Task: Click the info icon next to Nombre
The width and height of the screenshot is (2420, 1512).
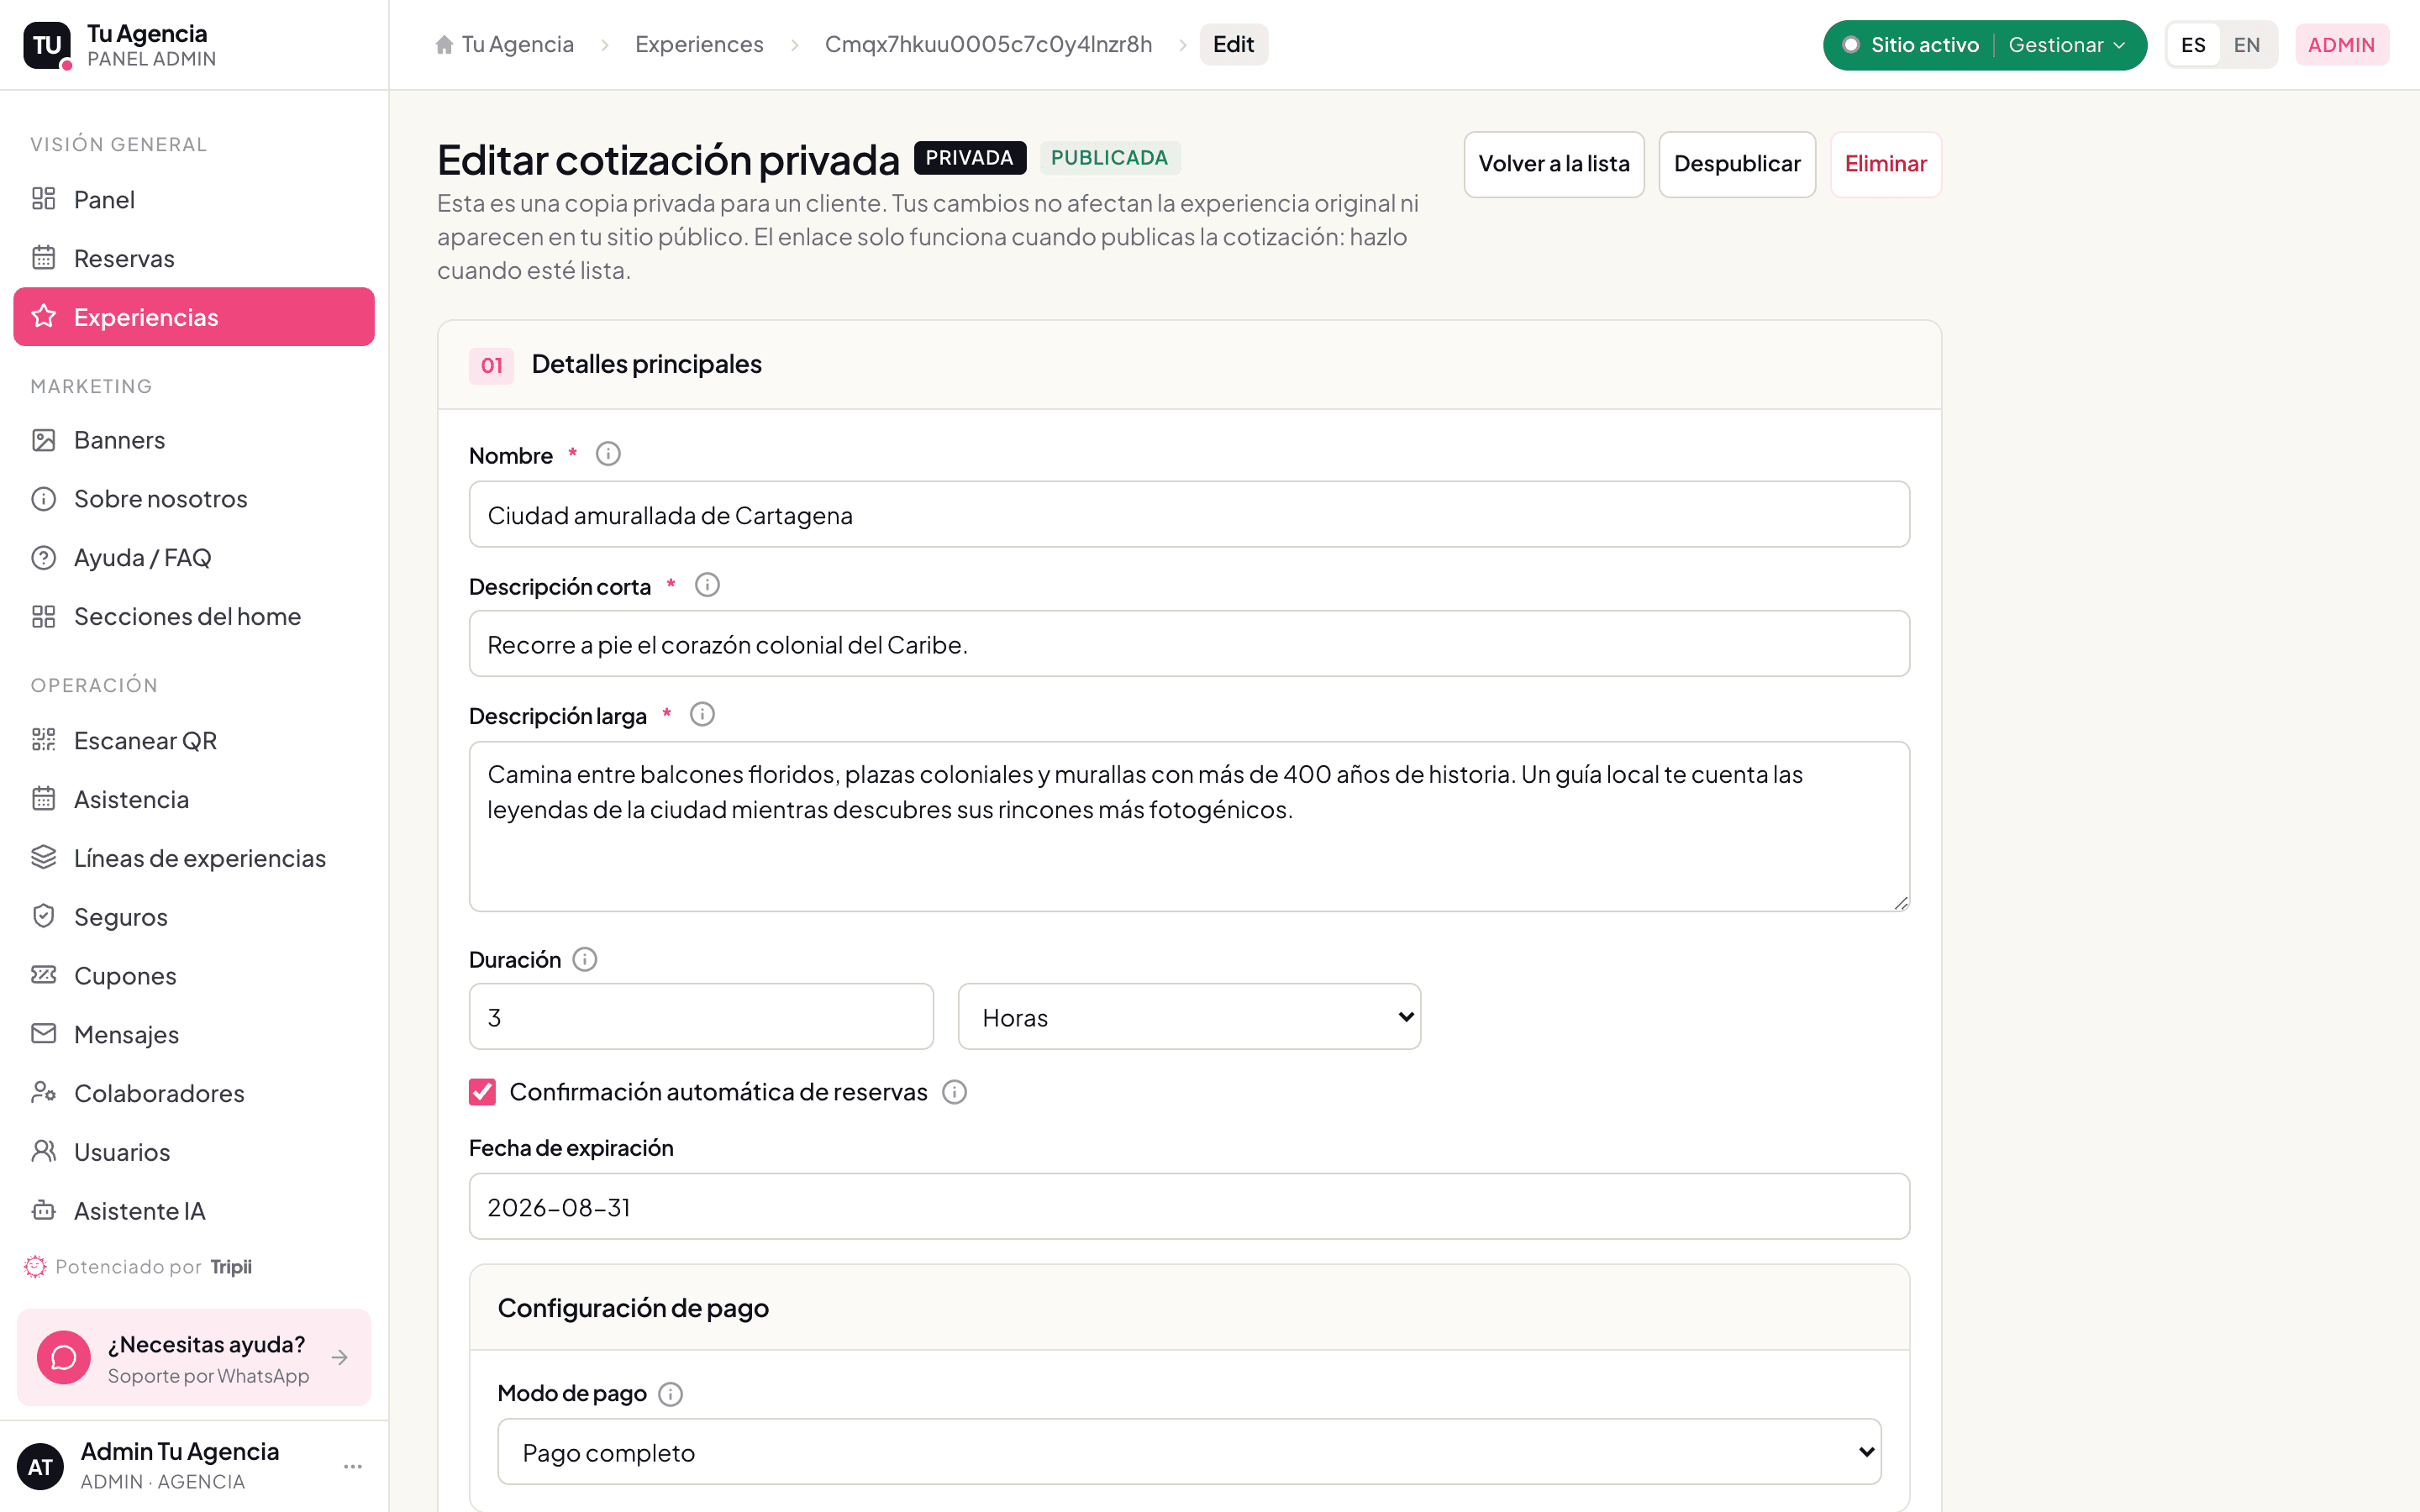Action: click(608, 454)
